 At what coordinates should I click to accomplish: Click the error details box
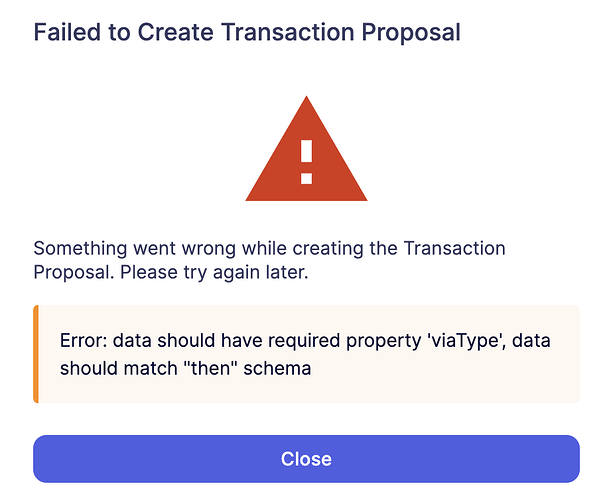(x=306, y=354)
